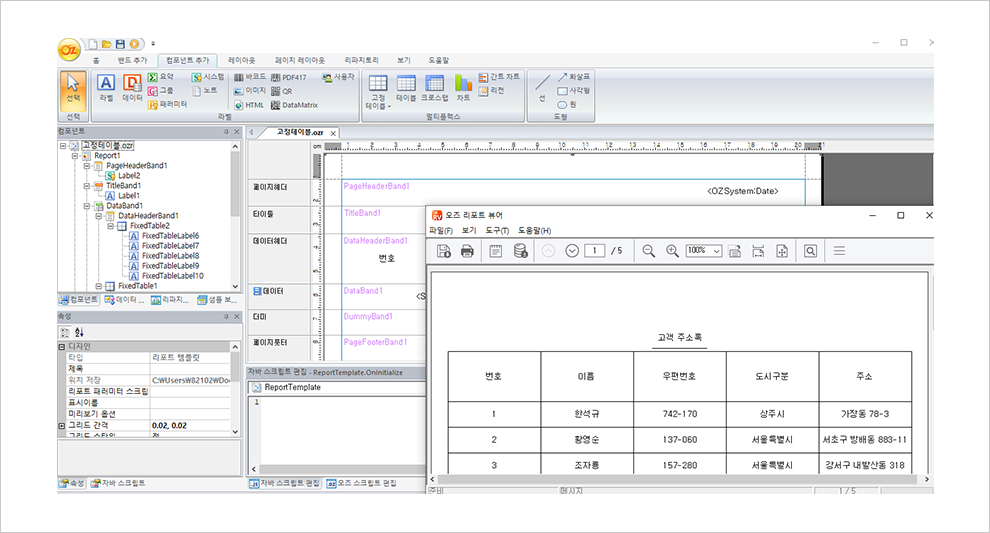Print the report in the viewer
Image resolution: width=990 pixels, height=533 pixels.
(x=467, y=251)
